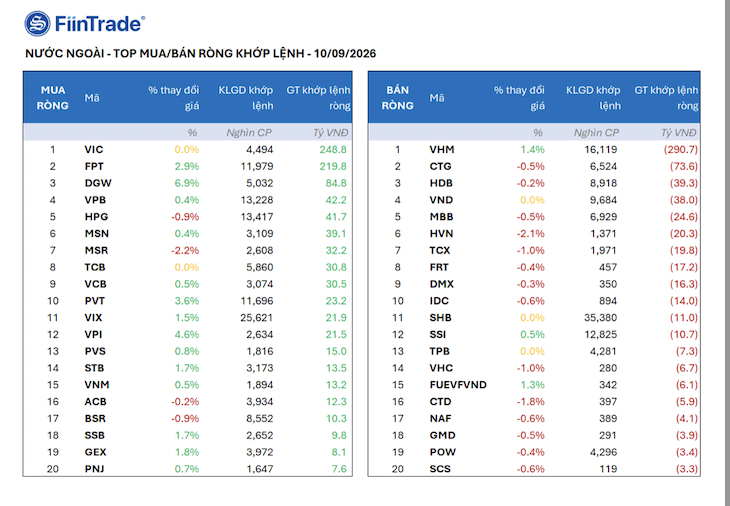The height and width of the screenshot is (506, 730).
Task: Select the GEX ticker
Action: pos(95,452)
